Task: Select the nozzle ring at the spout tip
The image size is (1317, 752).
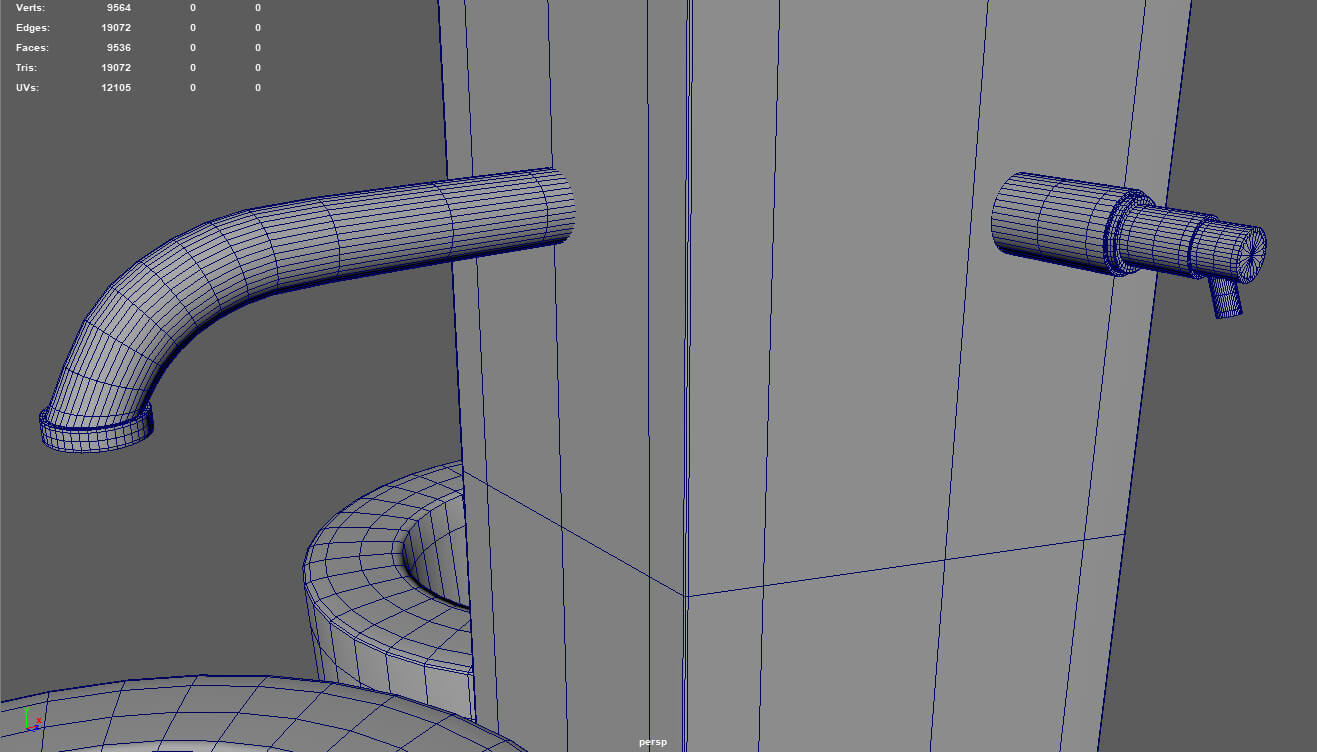Action: pyautogui.click(x=96, y=432)
